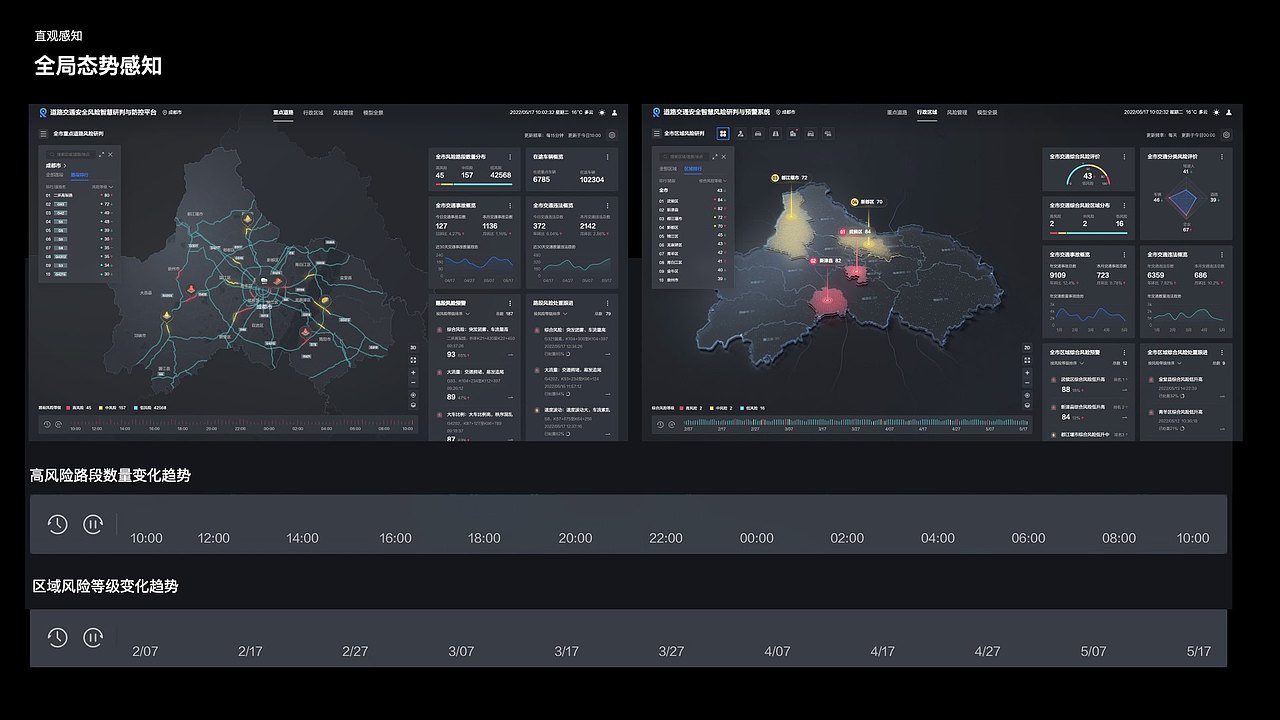Expand the search panel in left dashboard
The height and width of the screenshot is (720, 1280).
[101, 154]
